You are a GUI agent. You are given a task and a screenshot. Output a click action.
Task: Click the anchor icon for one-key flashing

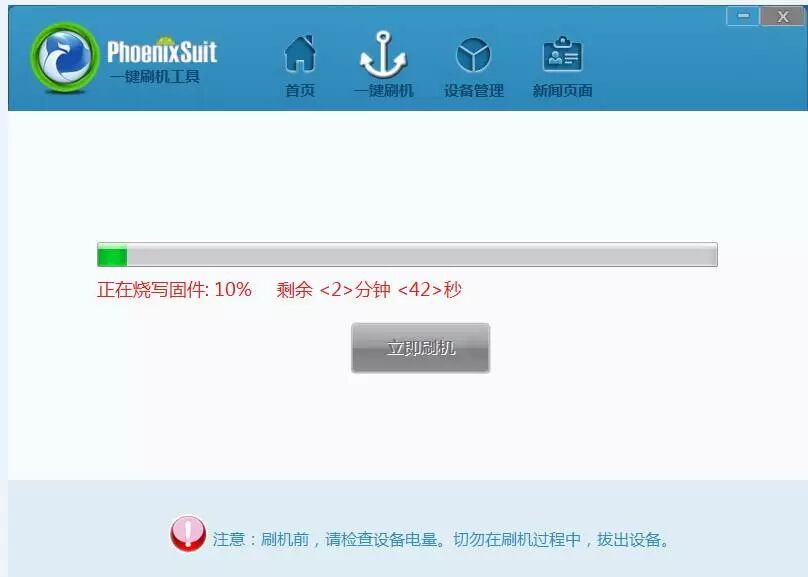point(384,54)
